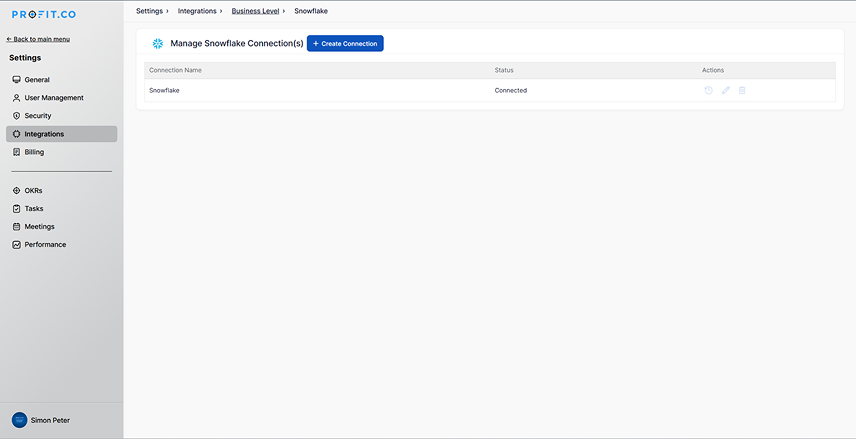Click the Tasks clipboard icon
856x439 pixels.
[x=16, y=209]
